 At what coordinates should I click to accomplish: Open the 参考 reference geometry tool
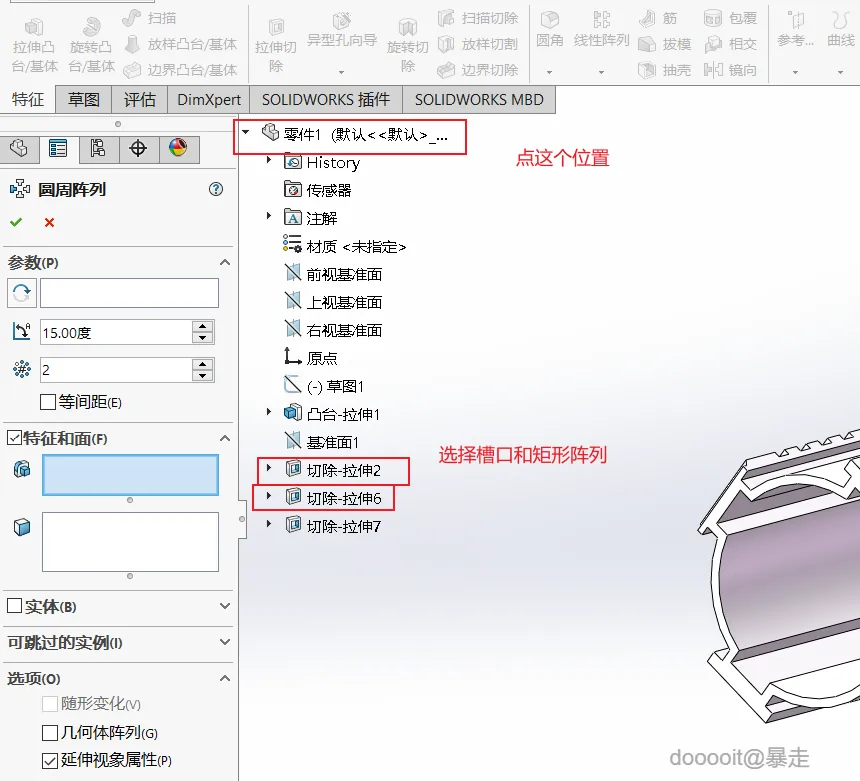coord(795,30)
